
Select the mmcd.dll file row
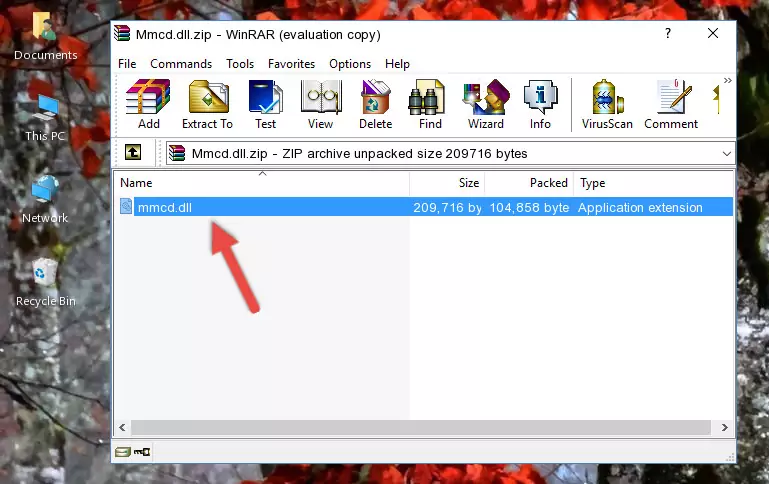point(425,207)
